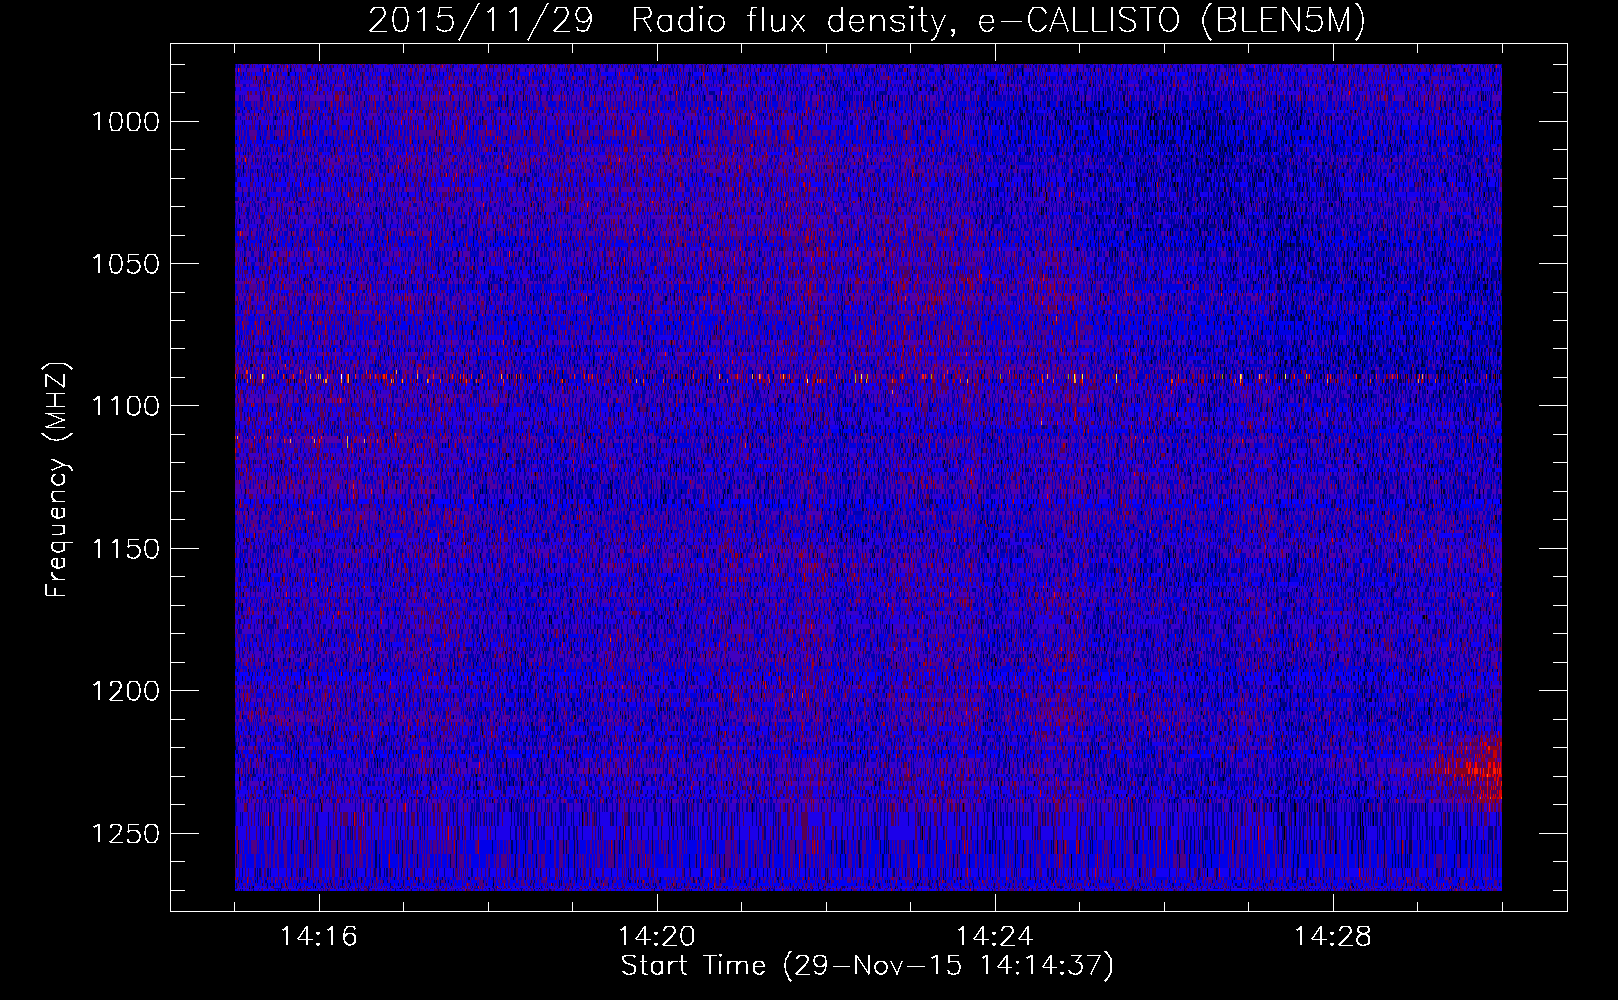The height and width of the screenshot is (1000, 1618).
Task: Click the 1100 frequency tick label
Action: (x=125, y=406)
